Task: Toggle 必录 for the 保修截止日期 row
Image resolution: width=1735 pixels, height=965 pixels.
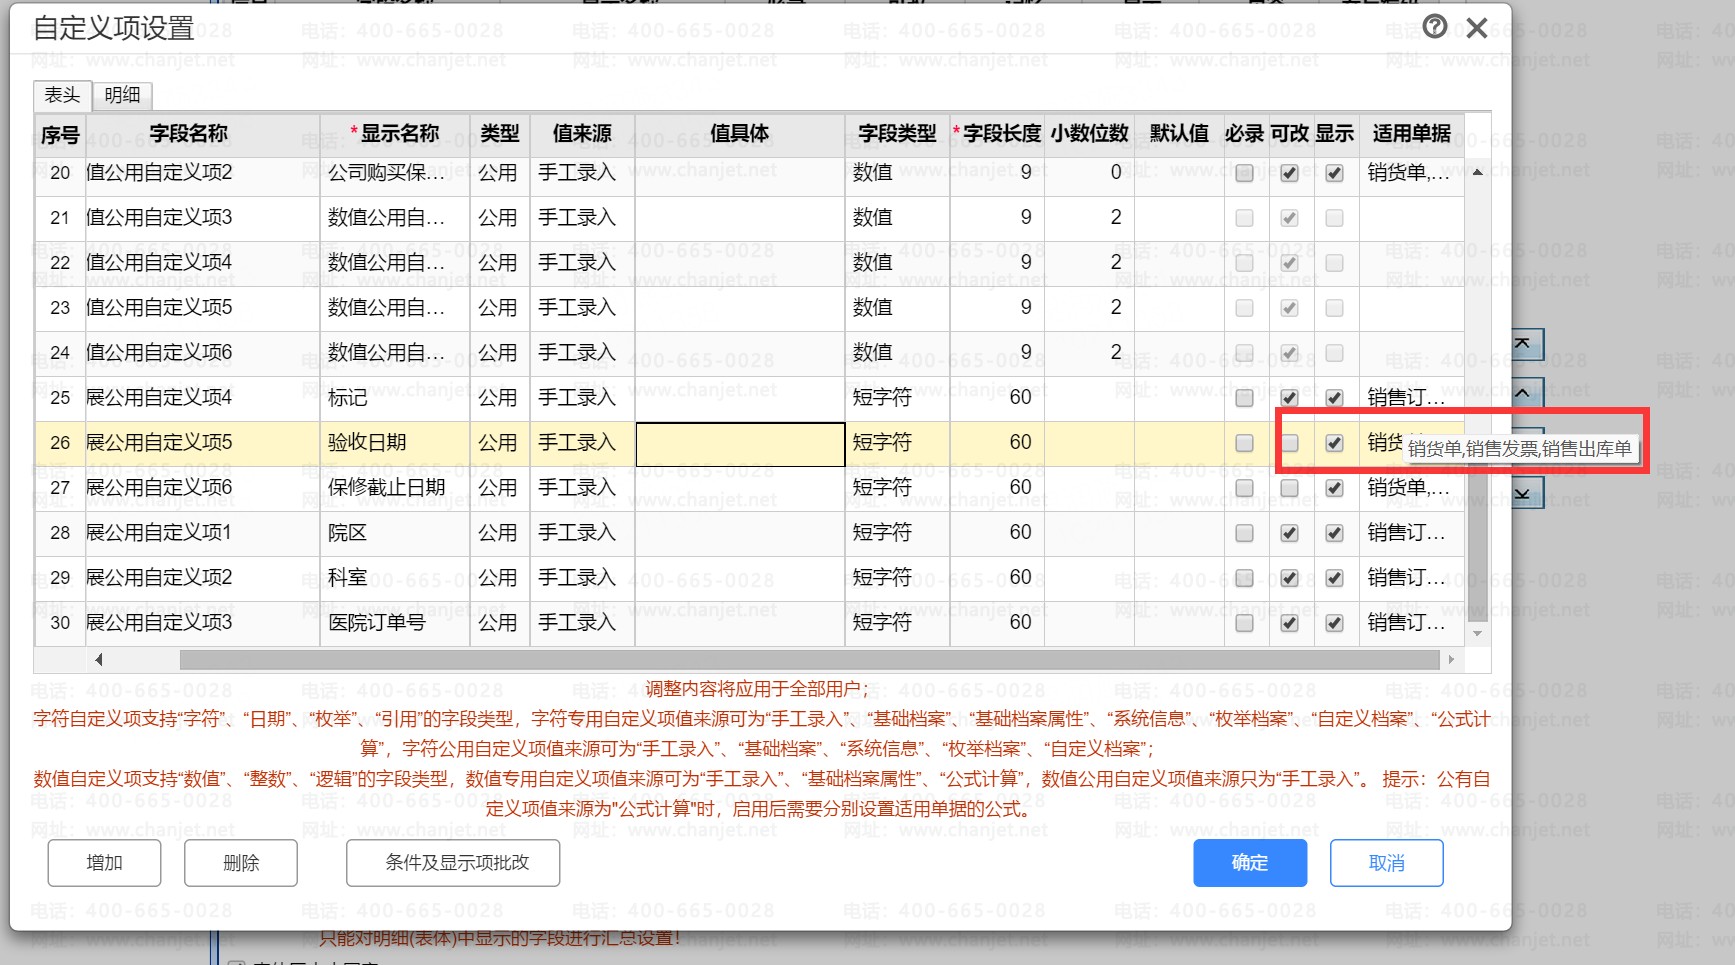Action: [1244, 488]
